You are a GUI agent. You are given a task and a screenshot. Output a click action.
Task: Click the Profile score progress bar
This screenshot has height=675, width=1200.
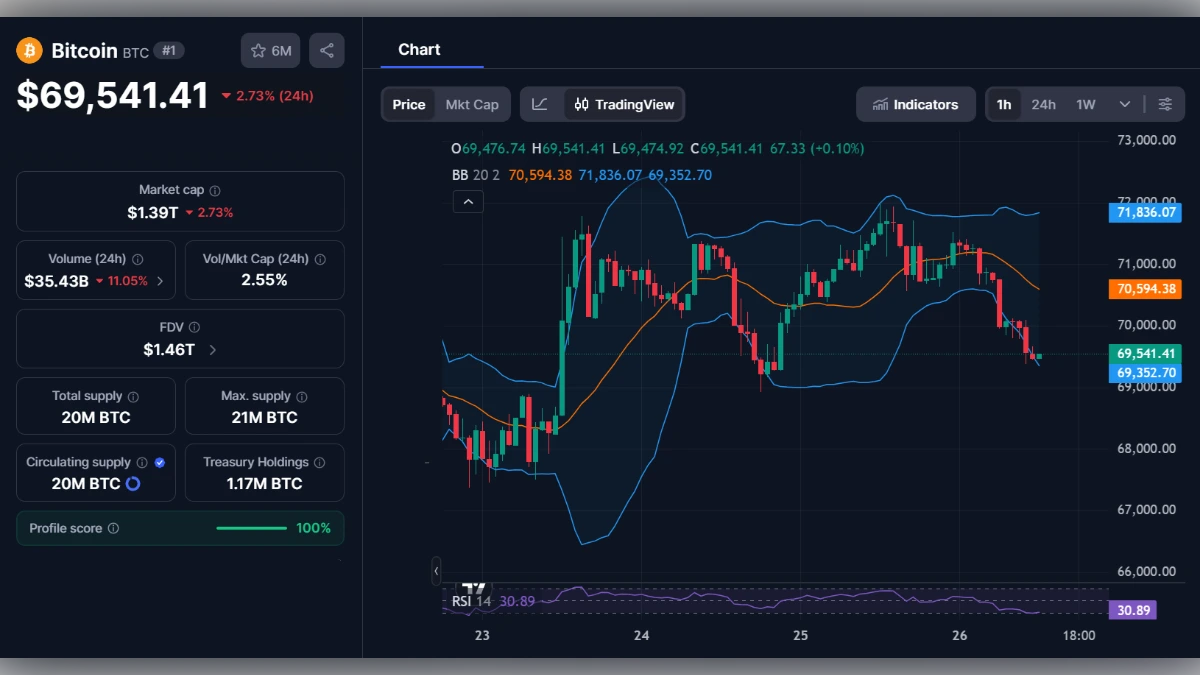pos(251,527)
